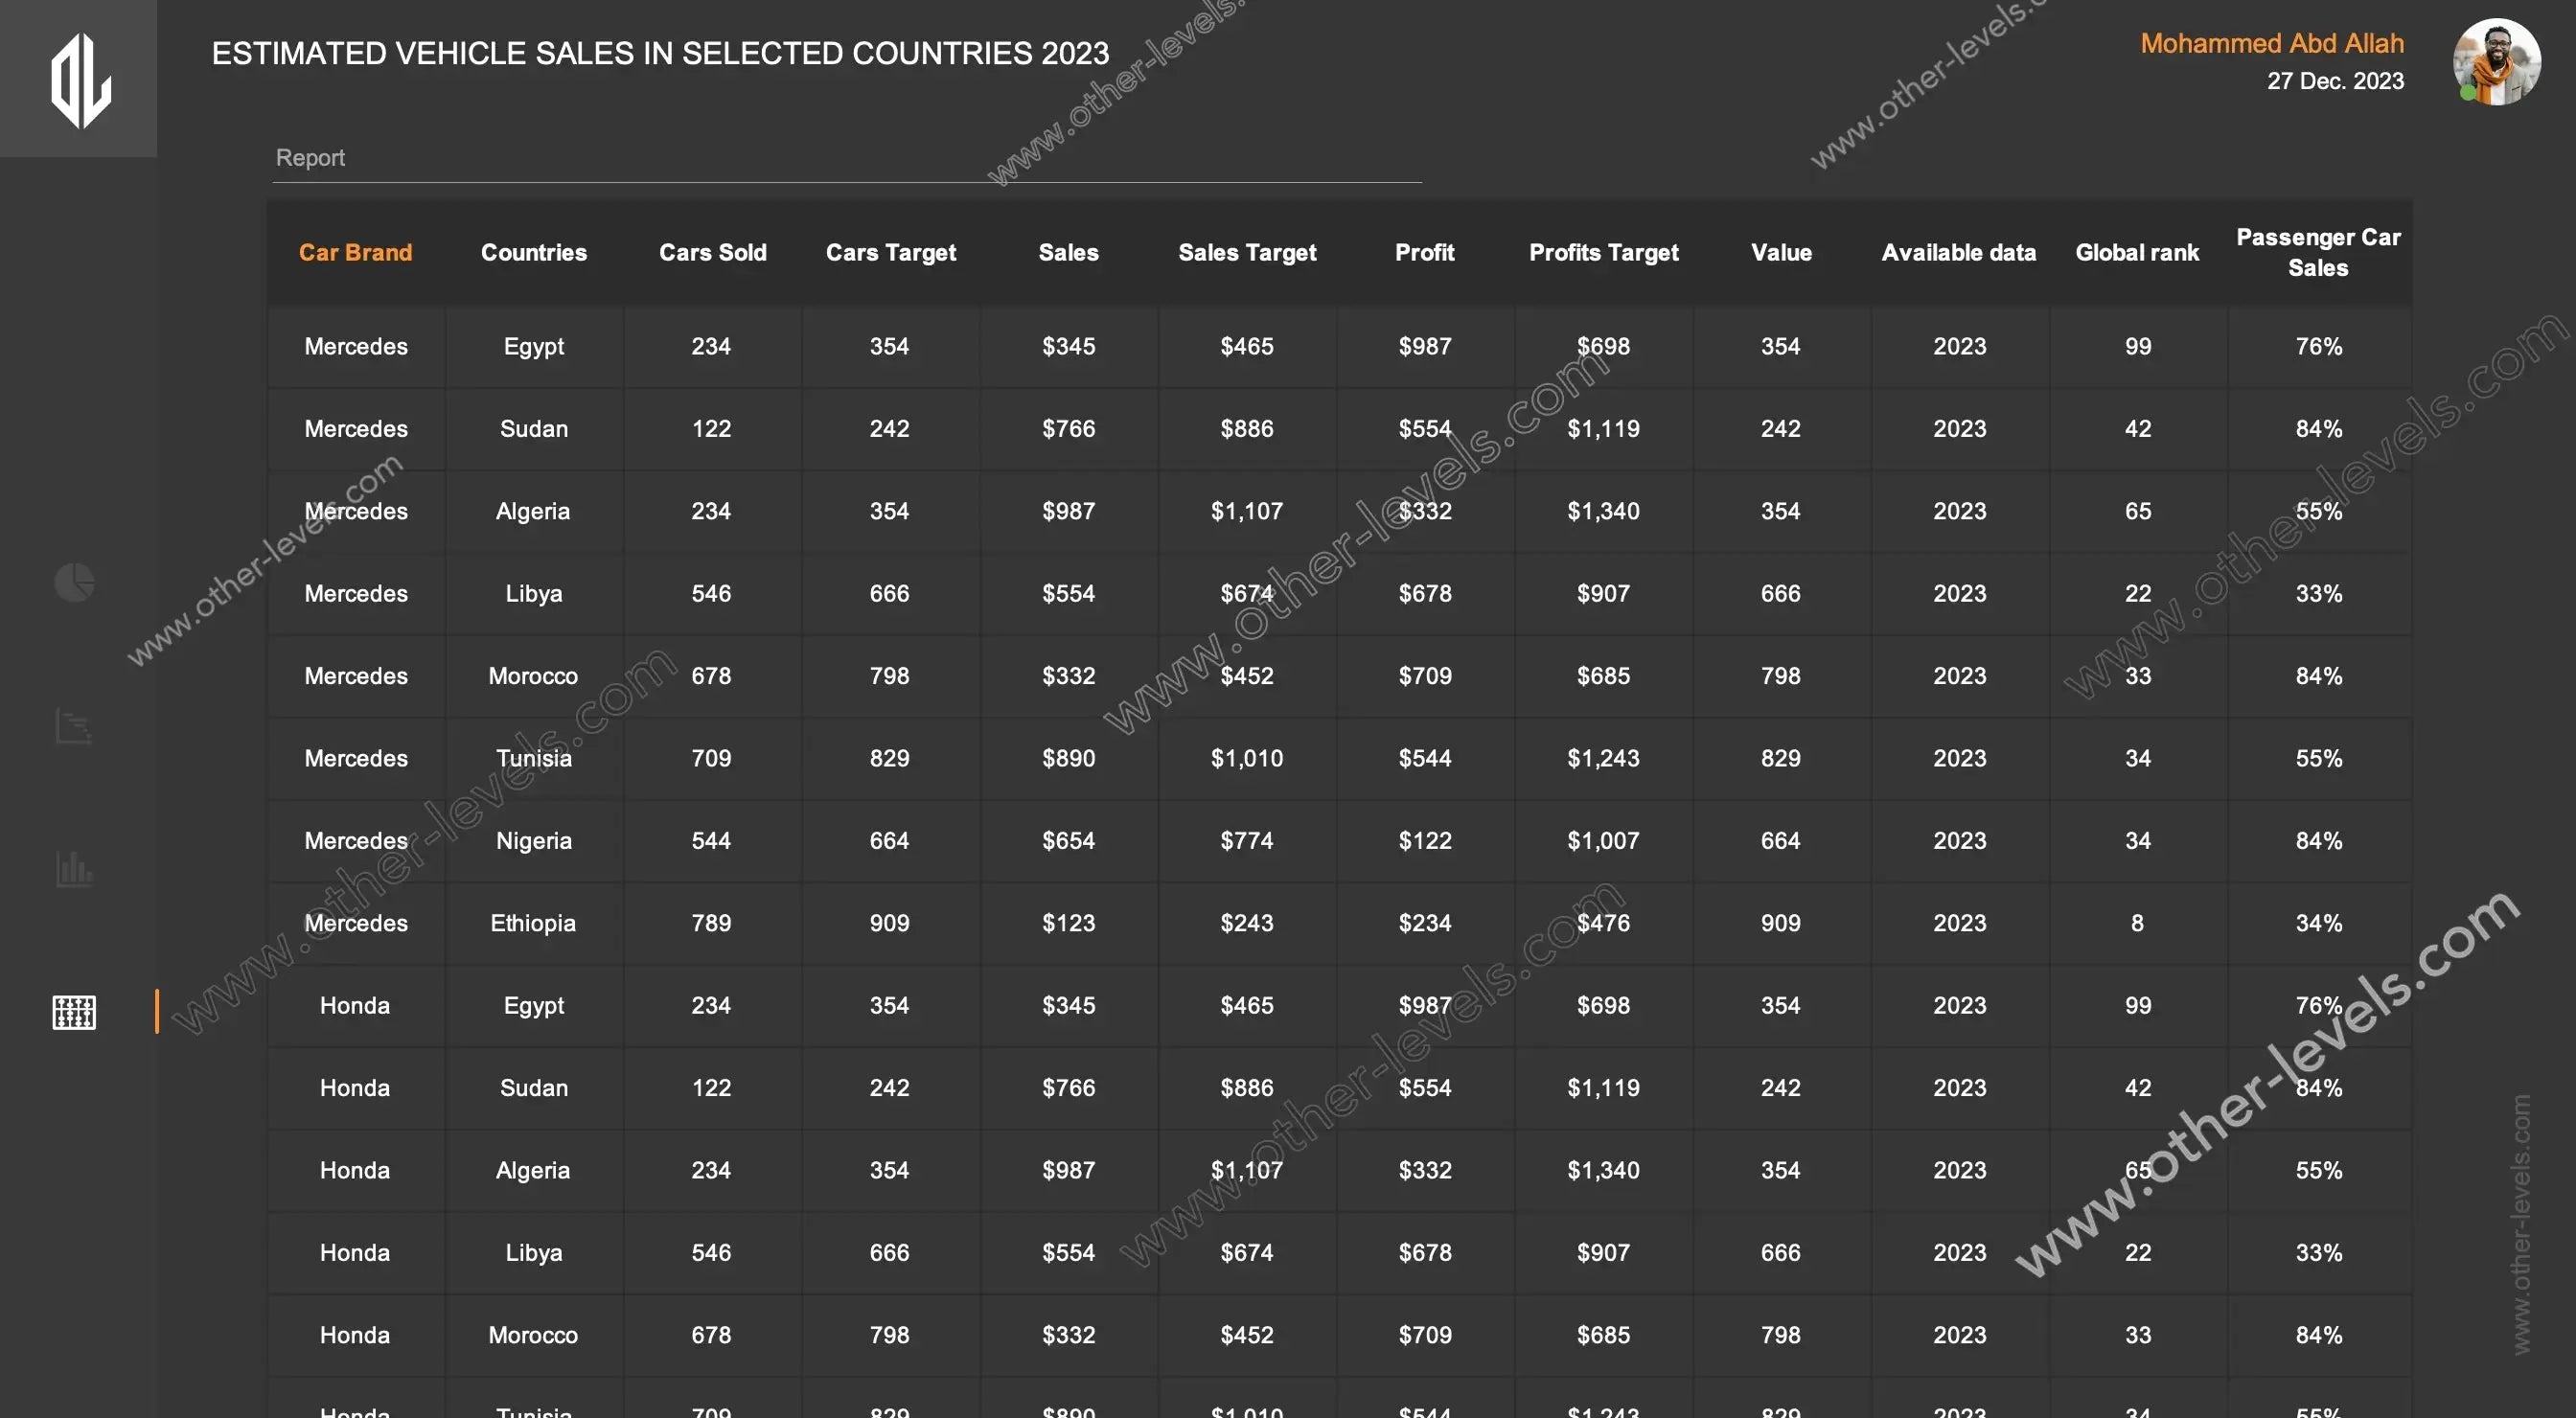The height and width of the screenshot is (1418, 2576).
Task: Select the Sales Target column header
Action: point(1246,252)
